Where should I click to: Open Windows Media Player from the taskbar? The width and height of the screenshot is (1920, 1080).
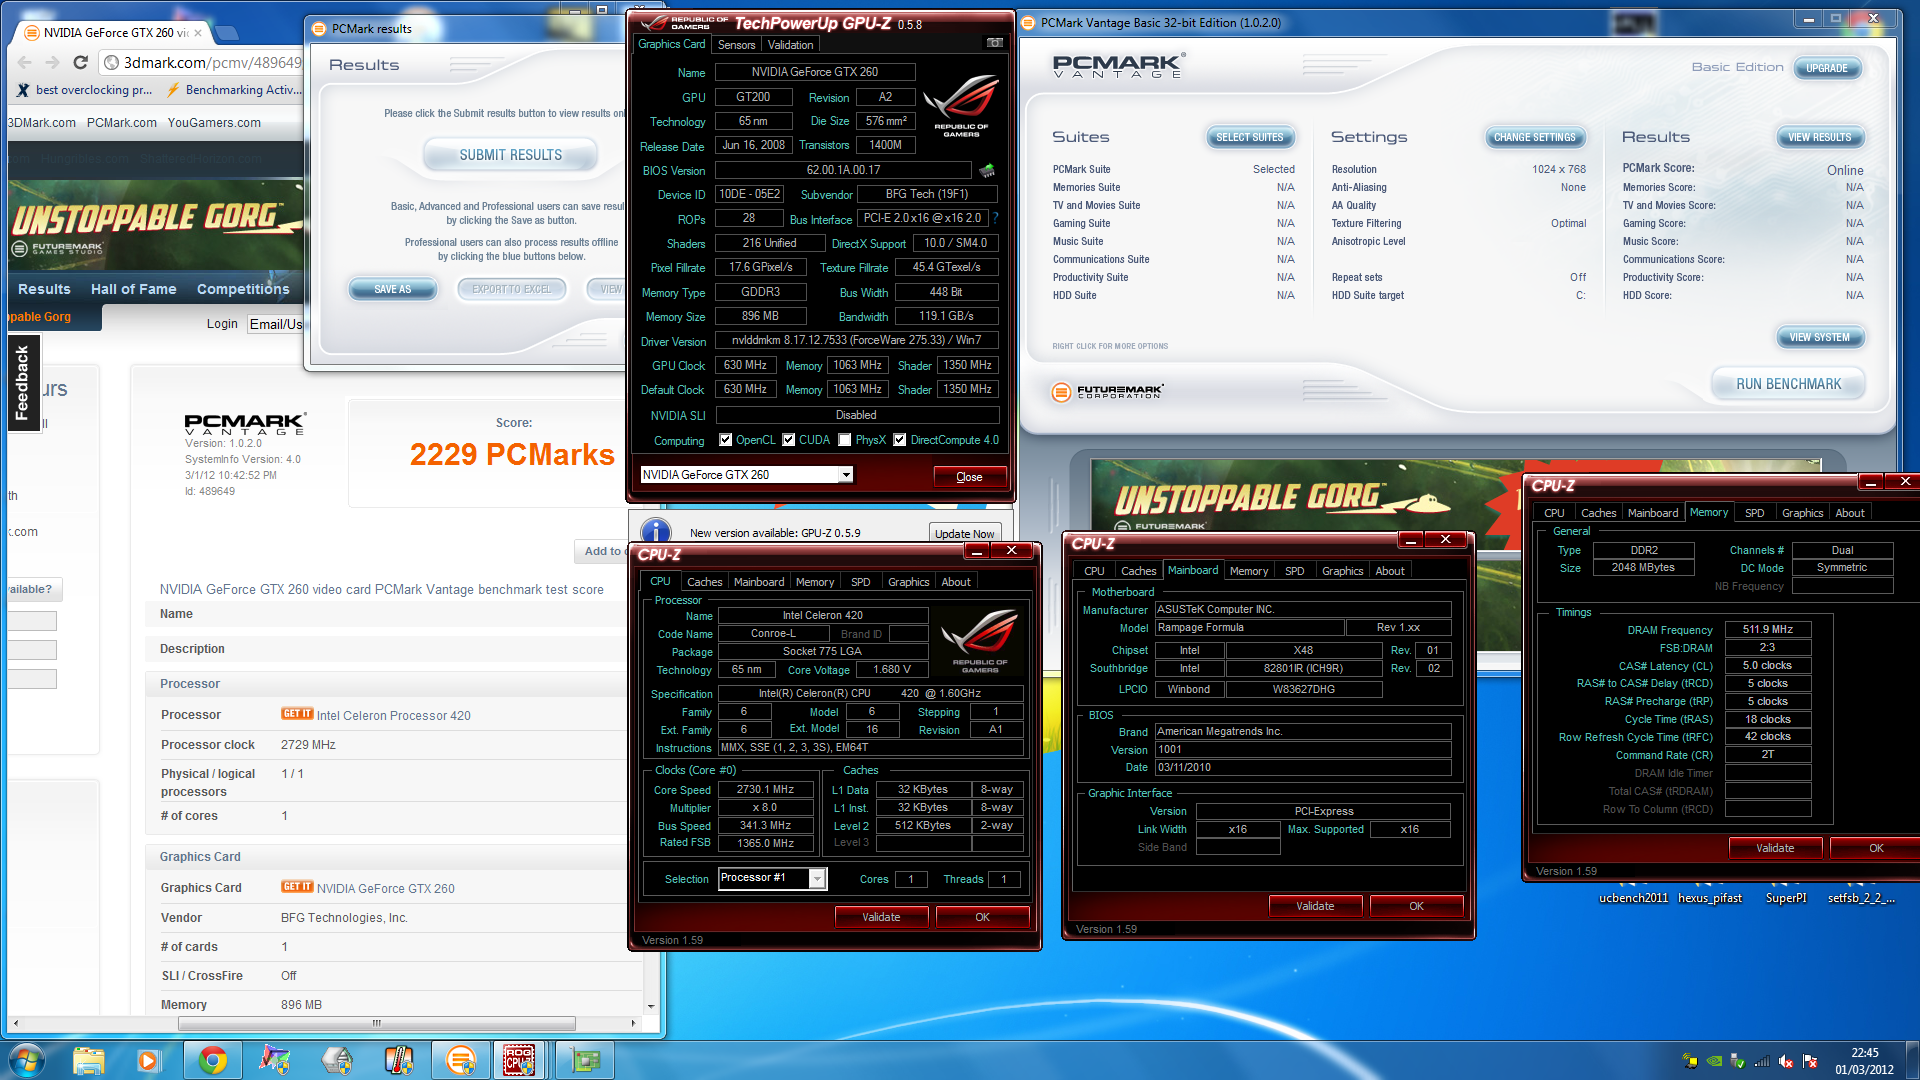coord(149,1060)
